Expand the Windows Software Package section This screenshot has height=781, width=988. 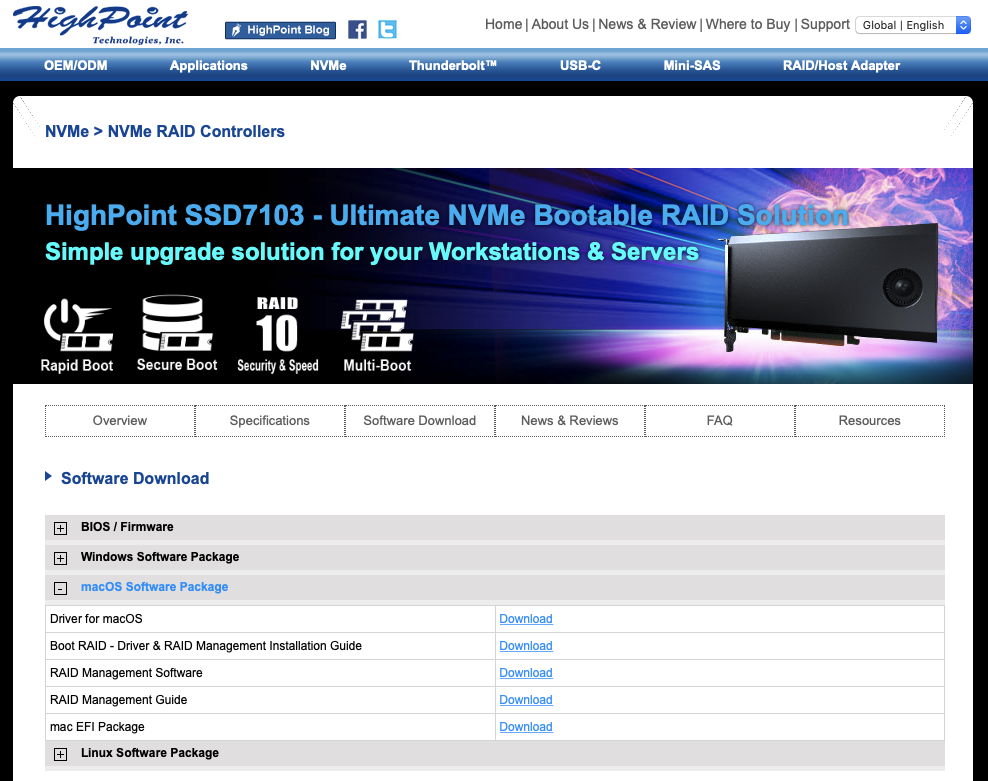click(x=60, y=558)
